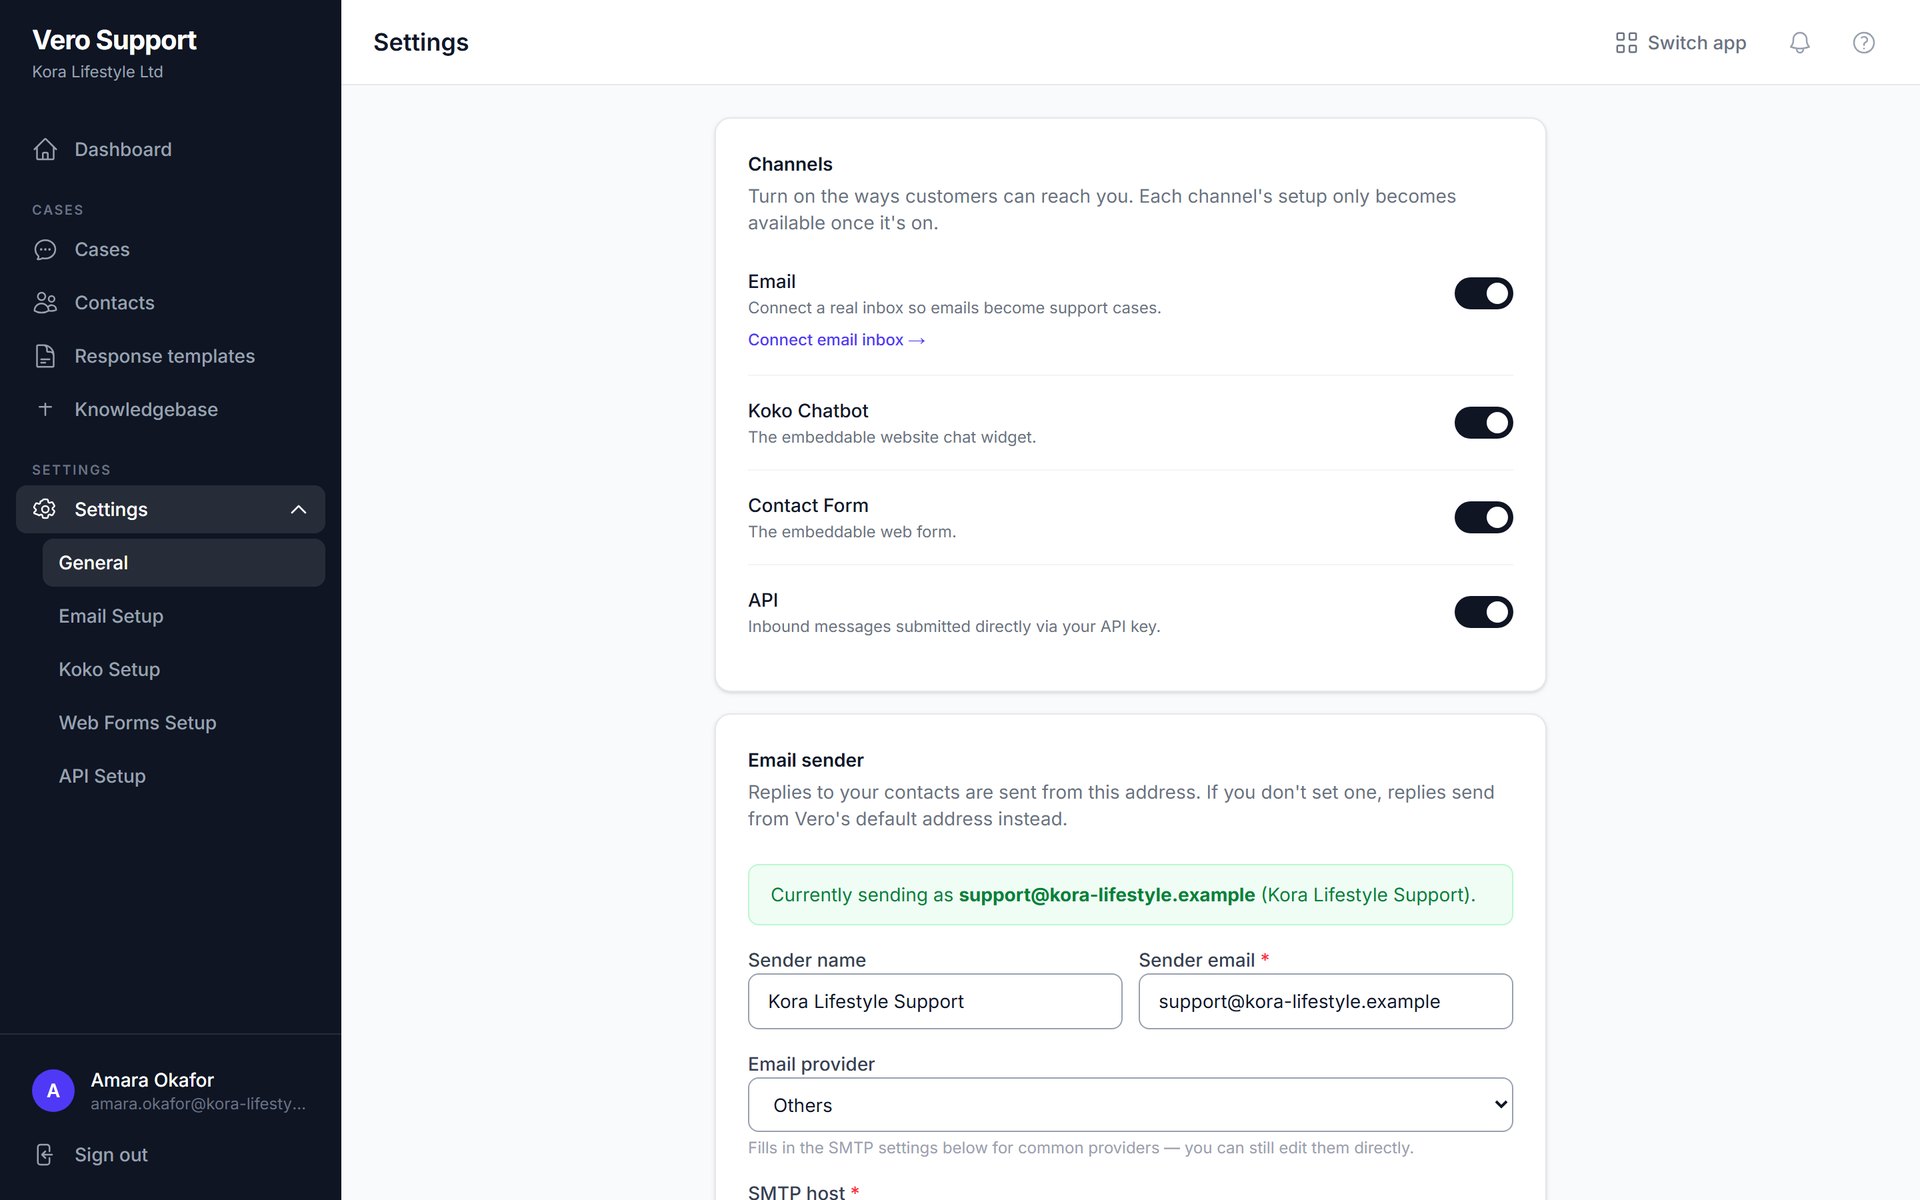Click the Vero Support logo text
The image size is (1920, 1200).
(x=114, y=40)
